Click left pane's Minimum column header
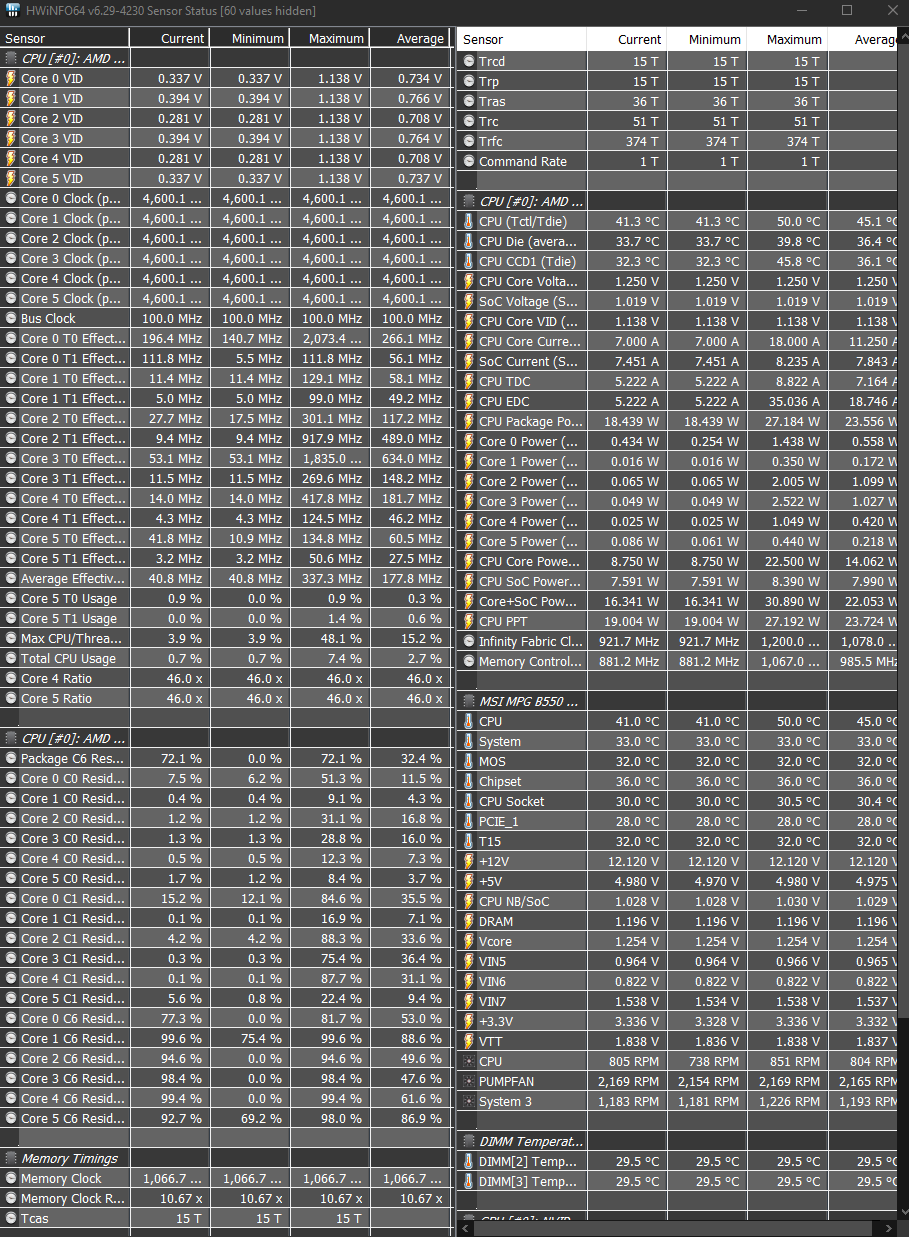Viewport: 909px width, 1237px height. [249, 38]
